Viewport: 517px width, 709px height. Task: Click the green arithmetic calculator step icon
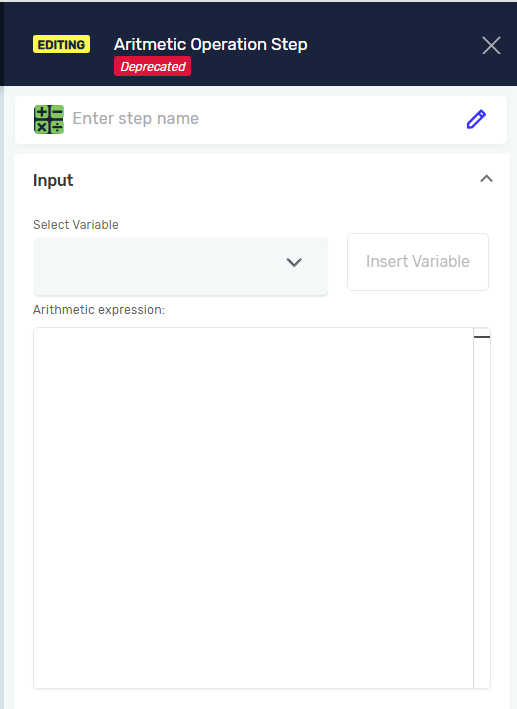(49, 119)
